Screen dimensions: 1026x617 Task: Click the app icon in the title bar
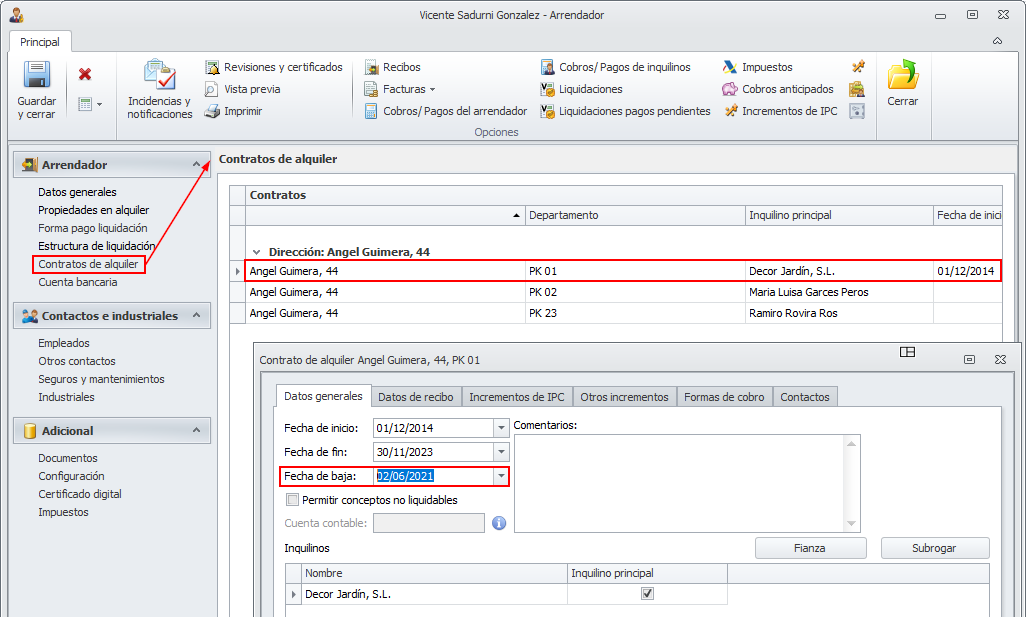click(16, 14)
